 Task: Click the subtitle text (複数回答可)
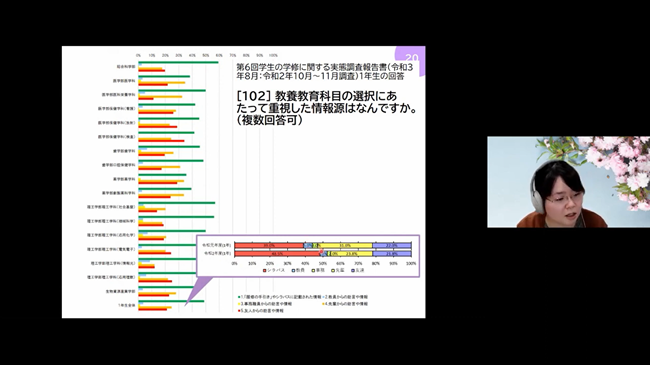pos(270,120)
